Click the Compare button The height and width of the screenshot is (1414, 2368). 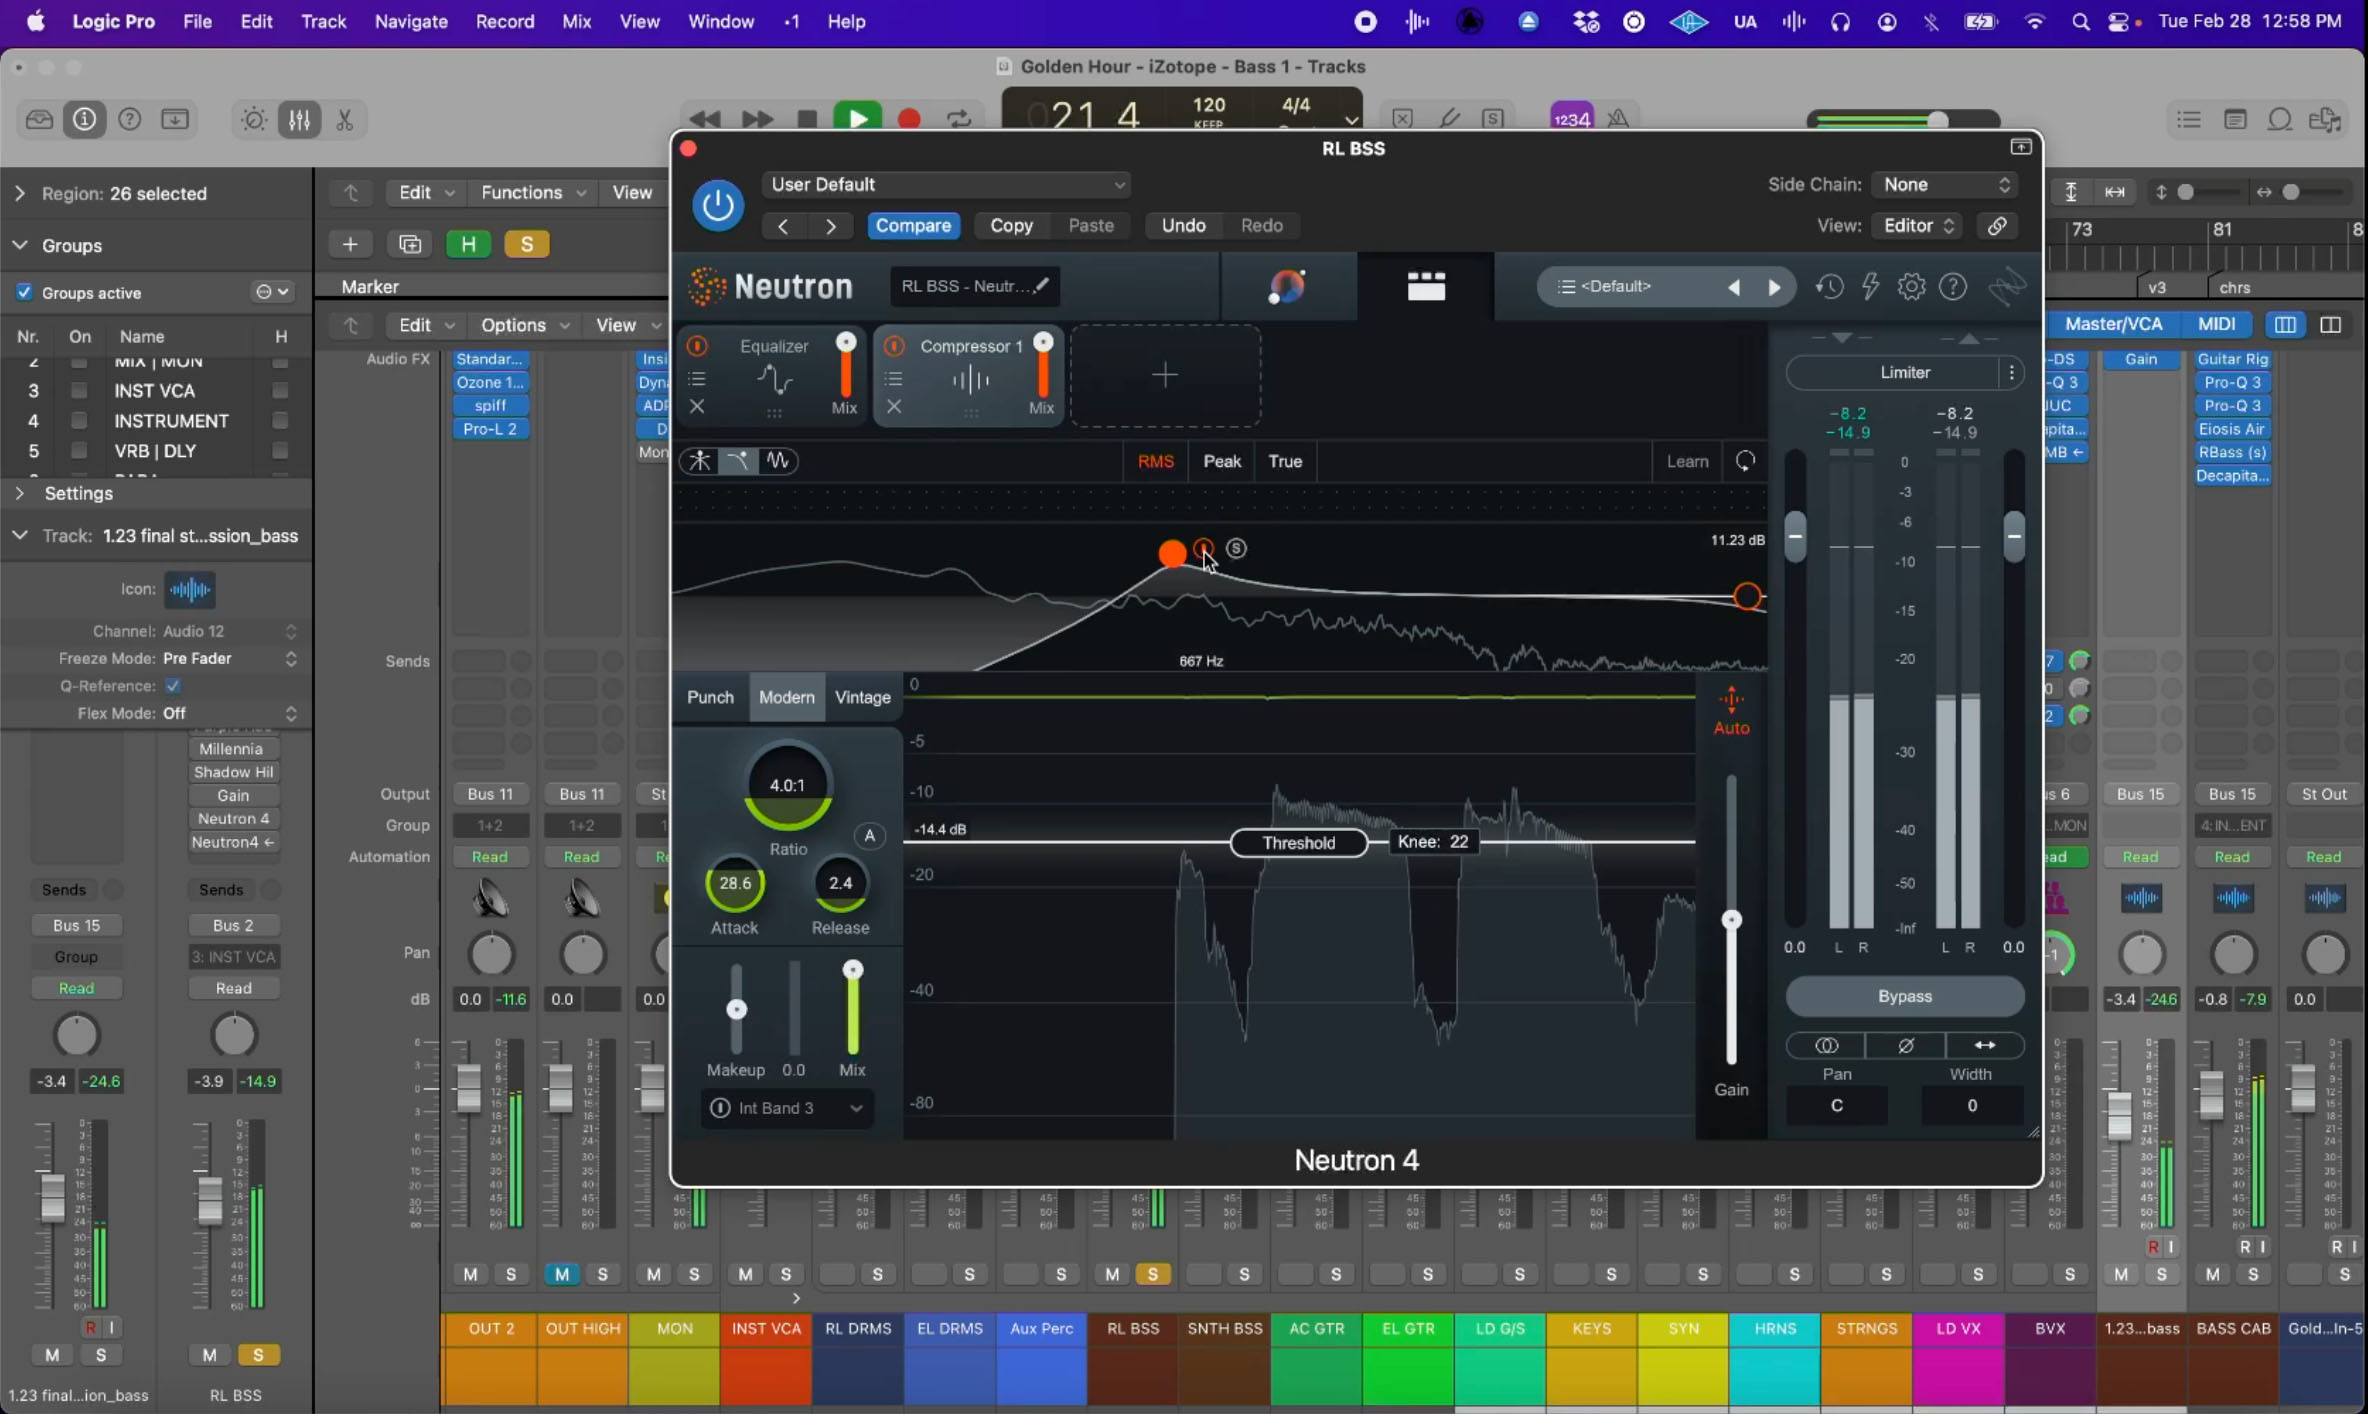point(913,226)
